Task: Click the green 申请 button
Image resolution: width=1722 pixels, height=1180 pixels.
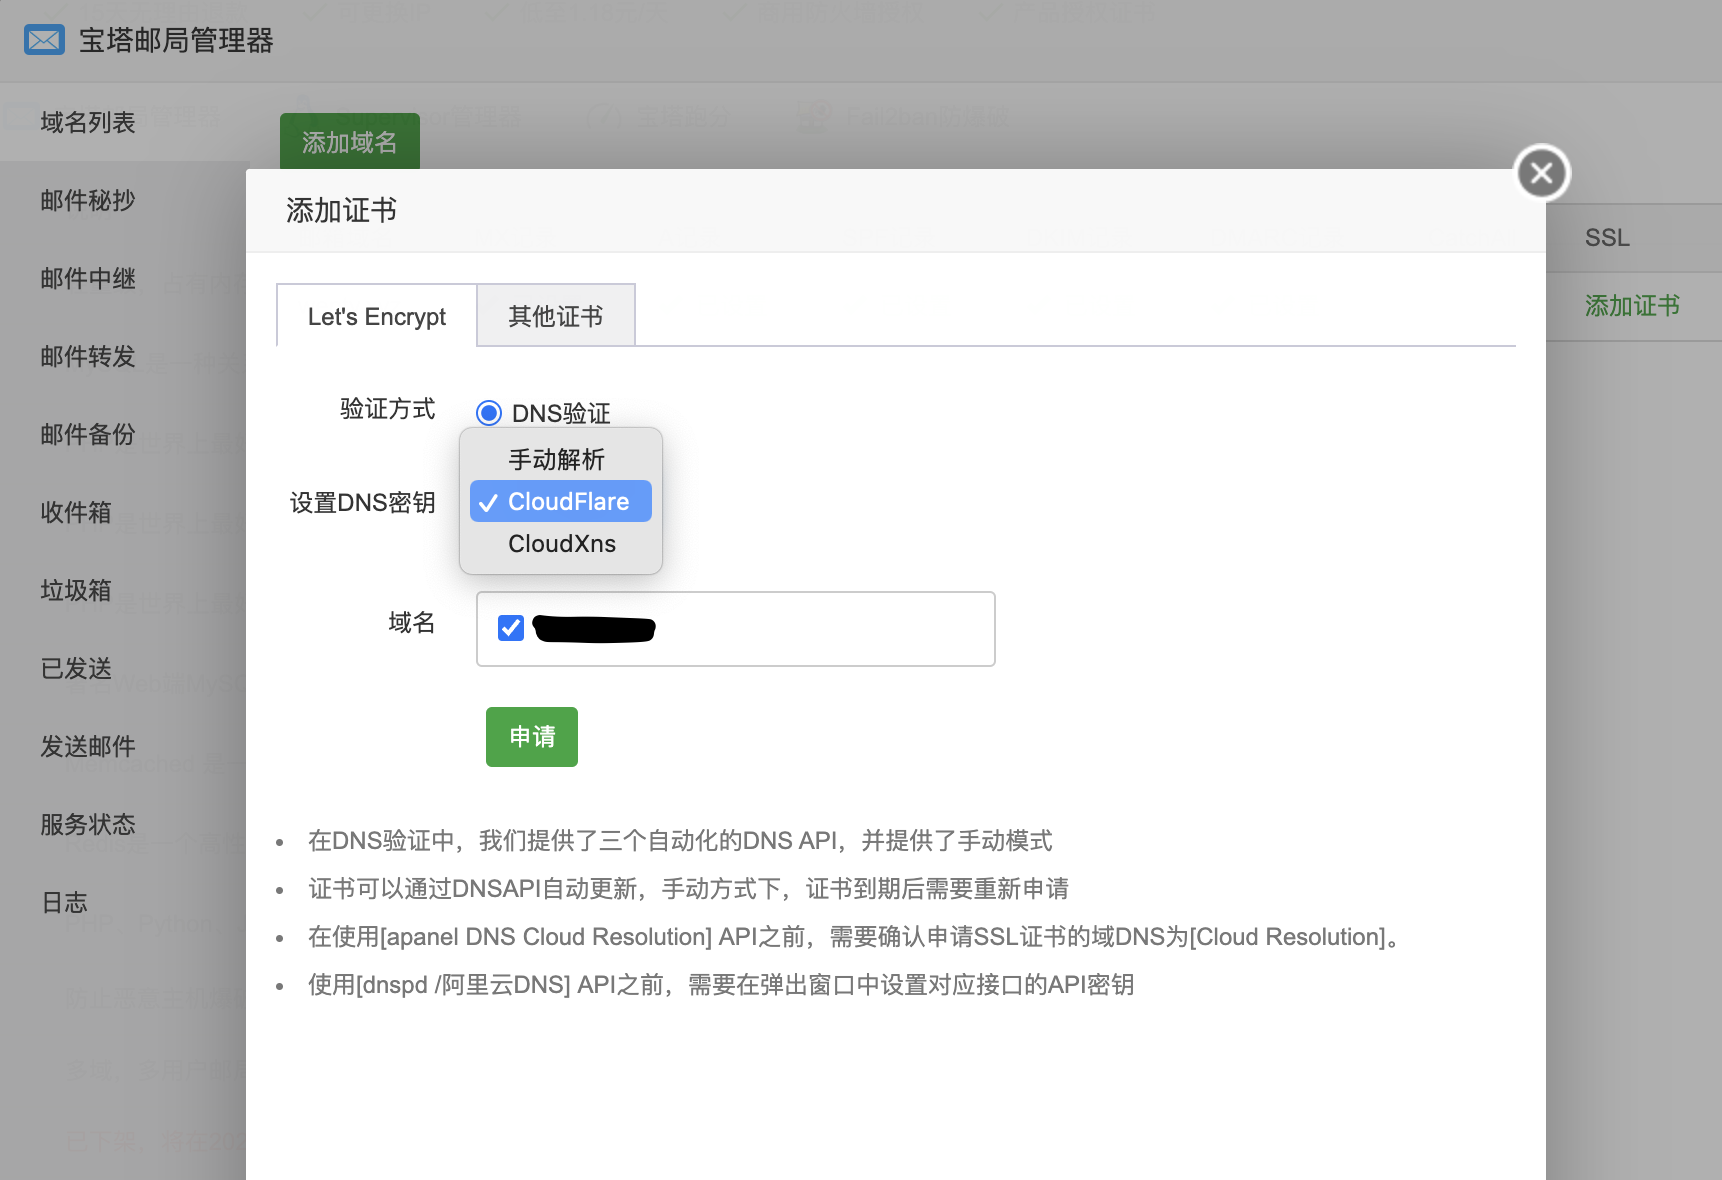Action: [x=532, y=737]
